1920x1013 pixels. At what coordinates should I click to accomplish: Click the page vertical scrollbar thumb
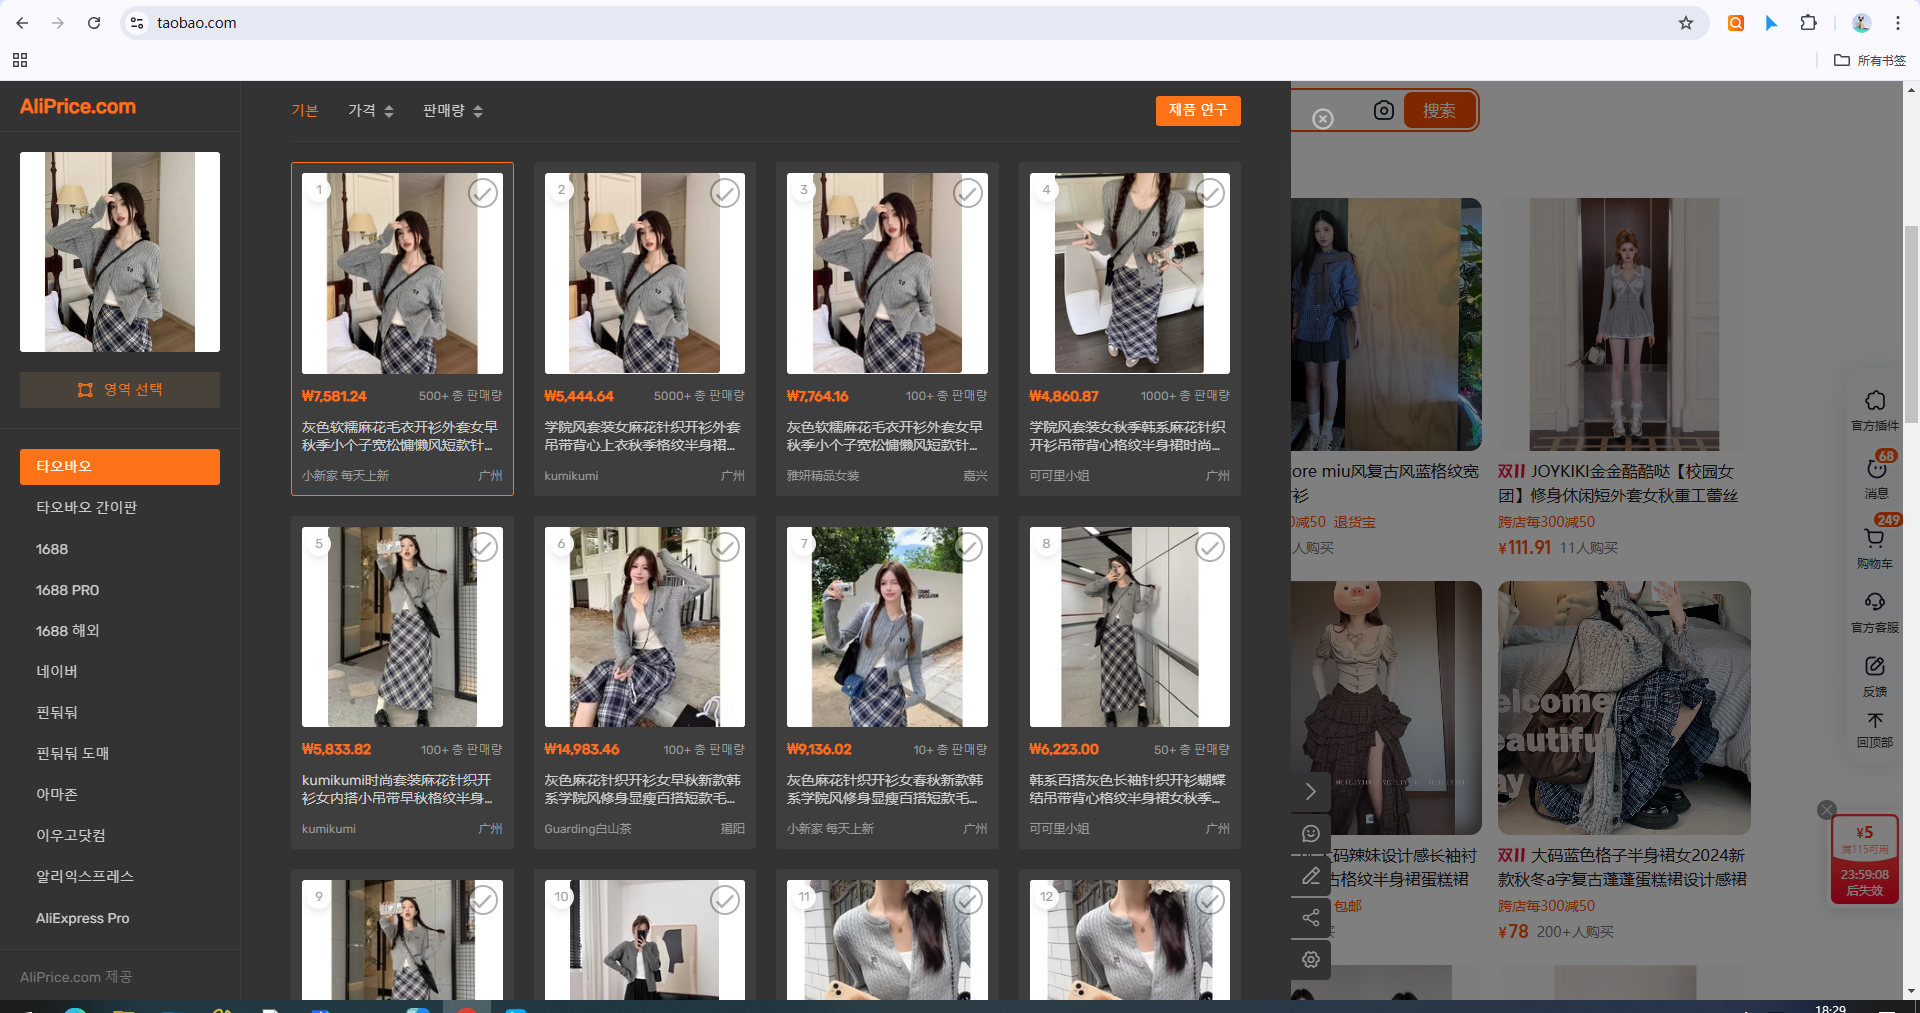1911,325
